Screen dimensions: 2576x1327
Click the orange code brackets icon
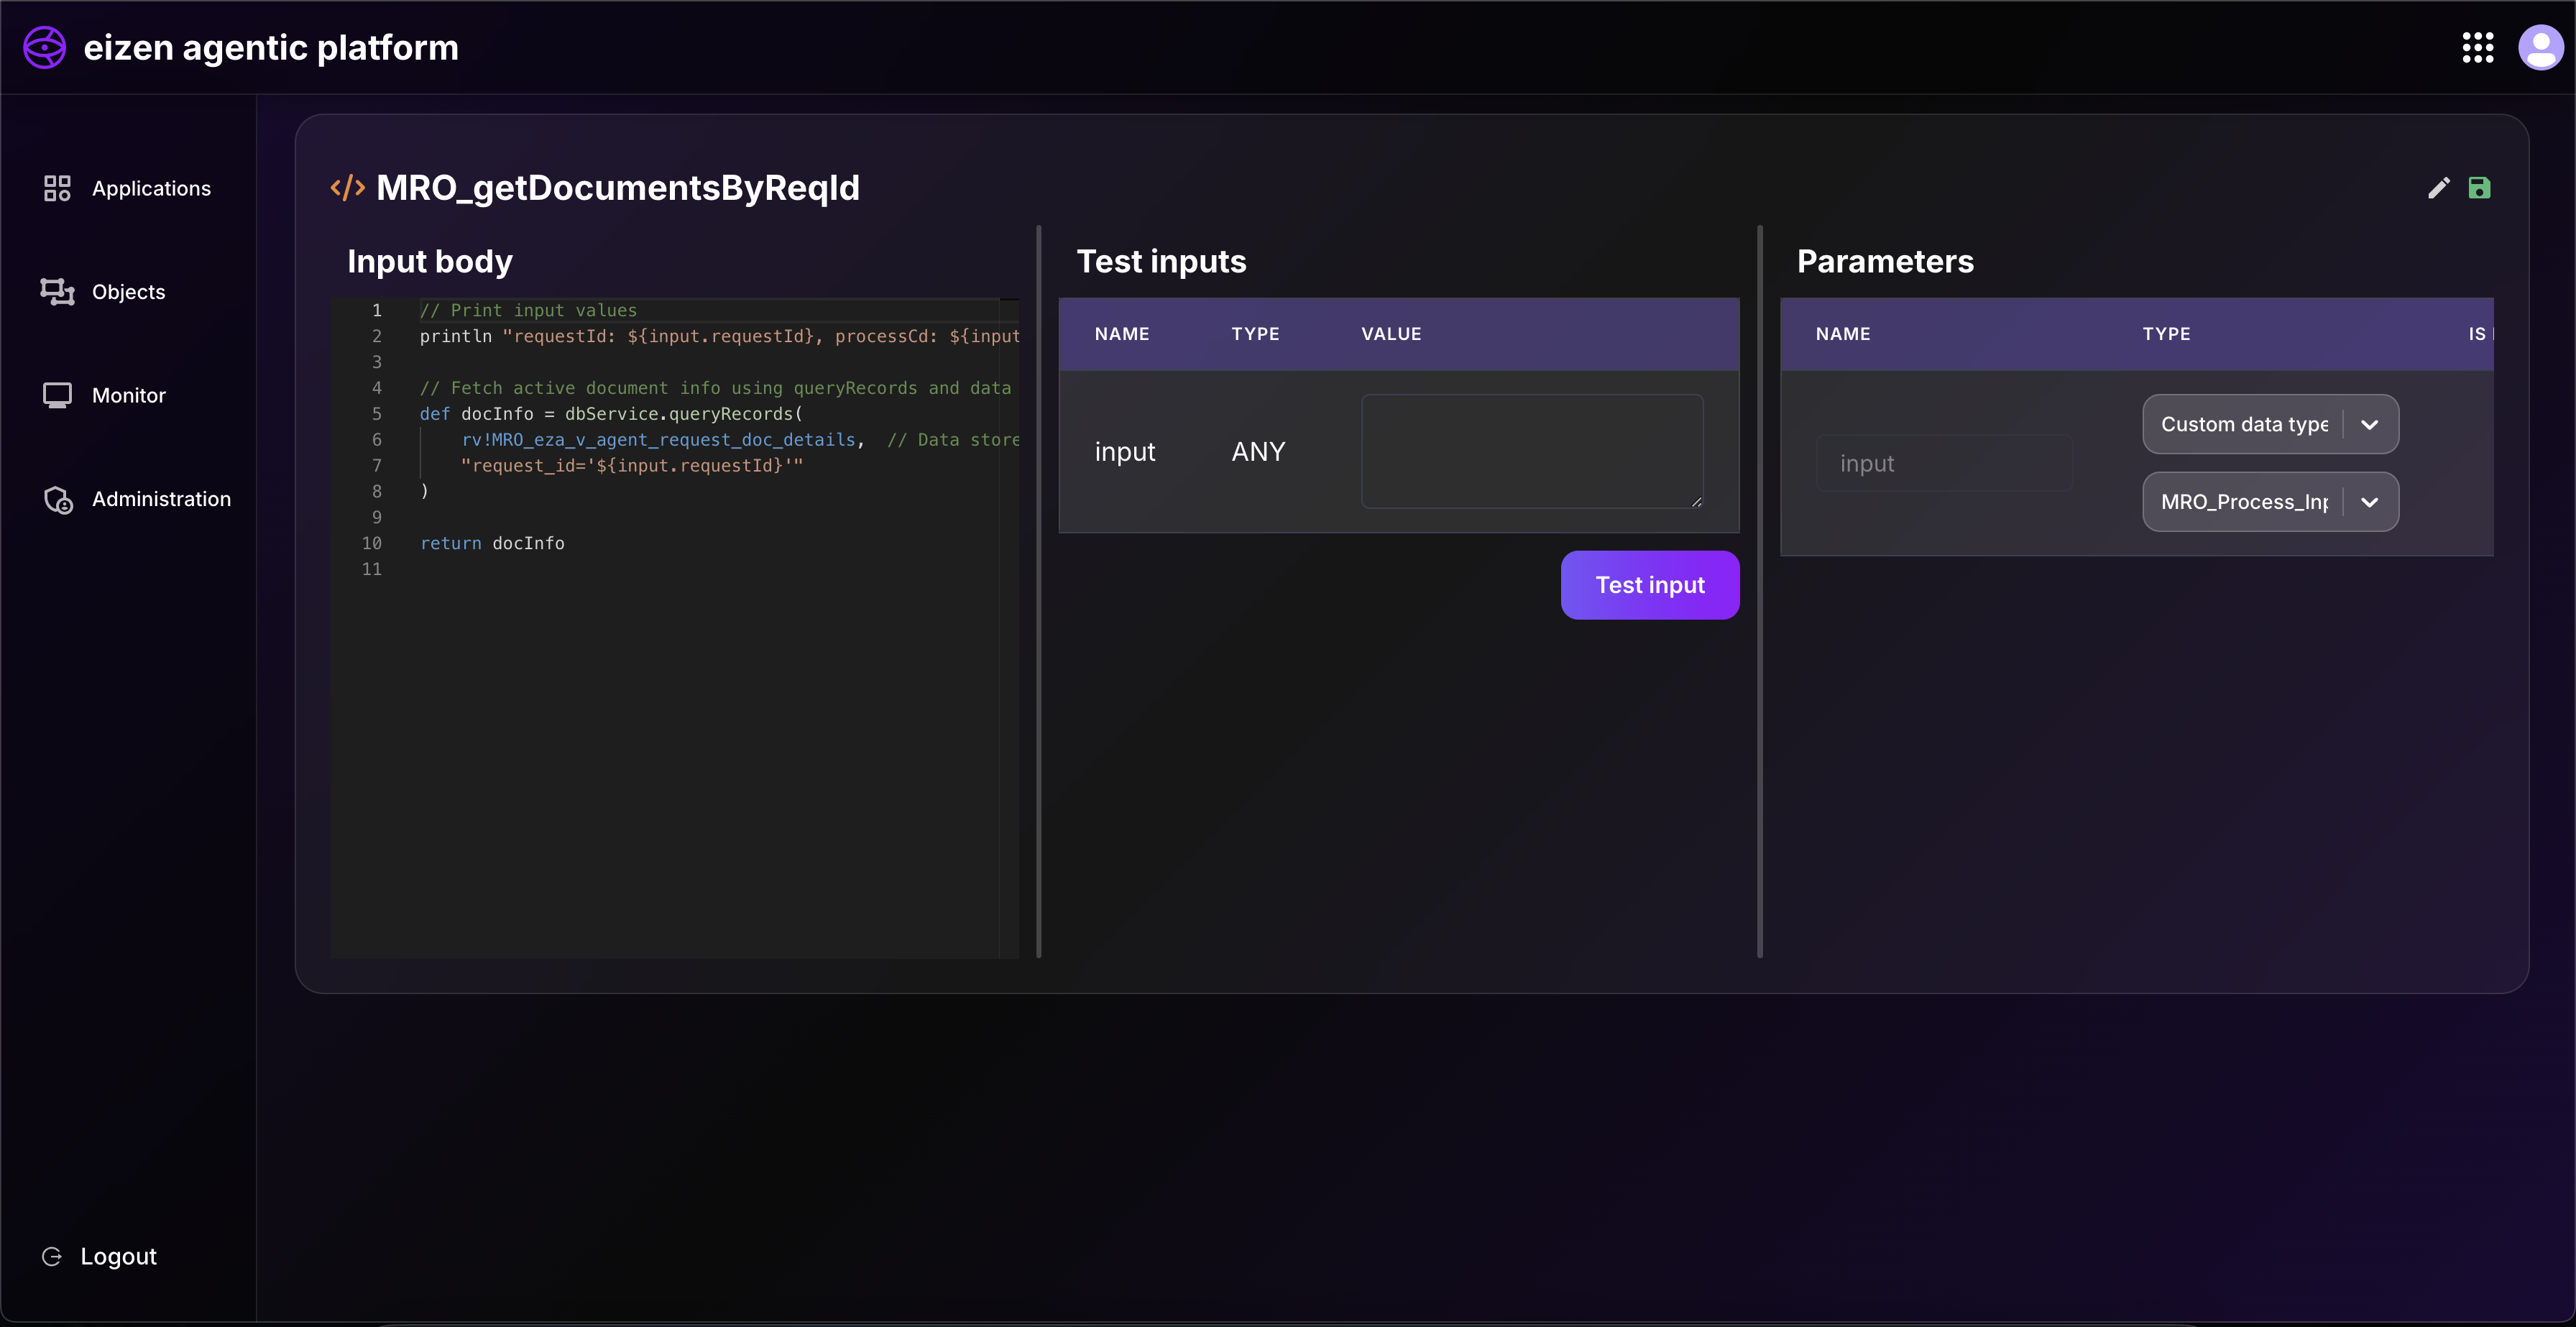click(x=347, y=188)
